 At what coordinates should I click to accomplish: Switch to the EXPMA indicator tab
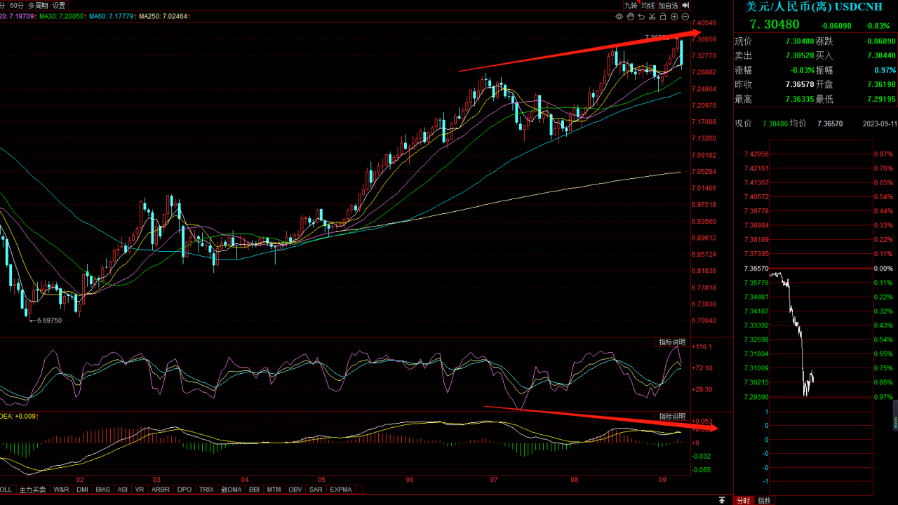pos(341,490)
